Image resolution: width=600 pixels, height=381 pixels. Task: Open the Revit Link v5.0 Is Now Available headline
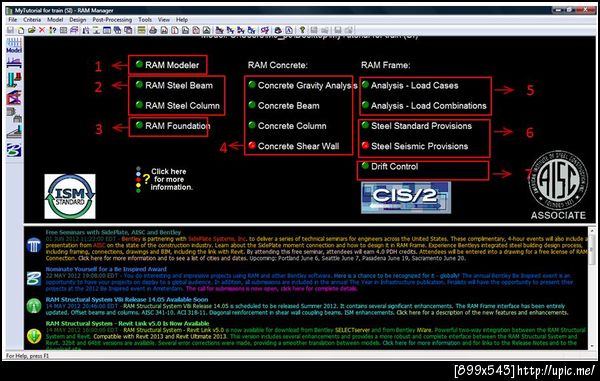click(x=127, y=324)
